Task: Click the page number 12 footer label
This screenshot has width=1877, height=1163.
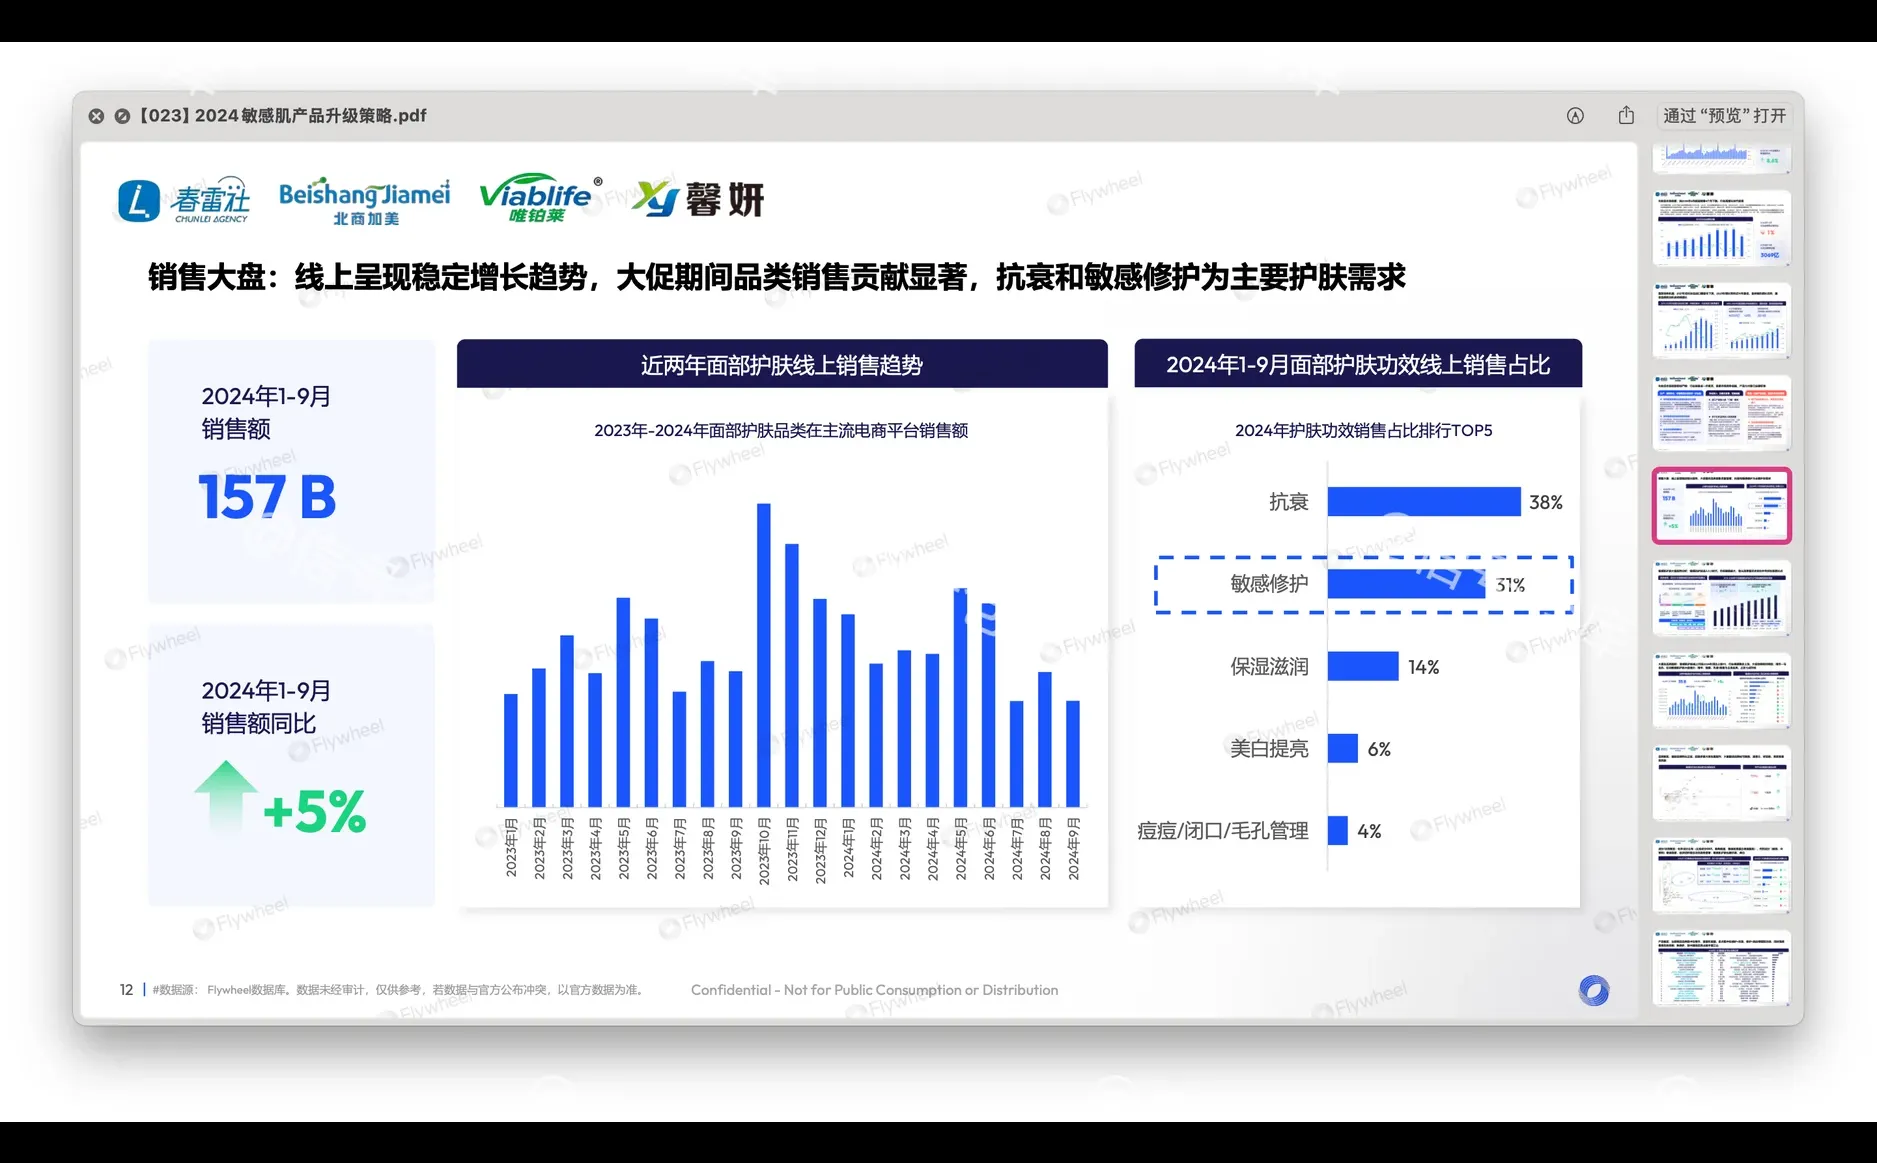Action: [x=126, y=989]
